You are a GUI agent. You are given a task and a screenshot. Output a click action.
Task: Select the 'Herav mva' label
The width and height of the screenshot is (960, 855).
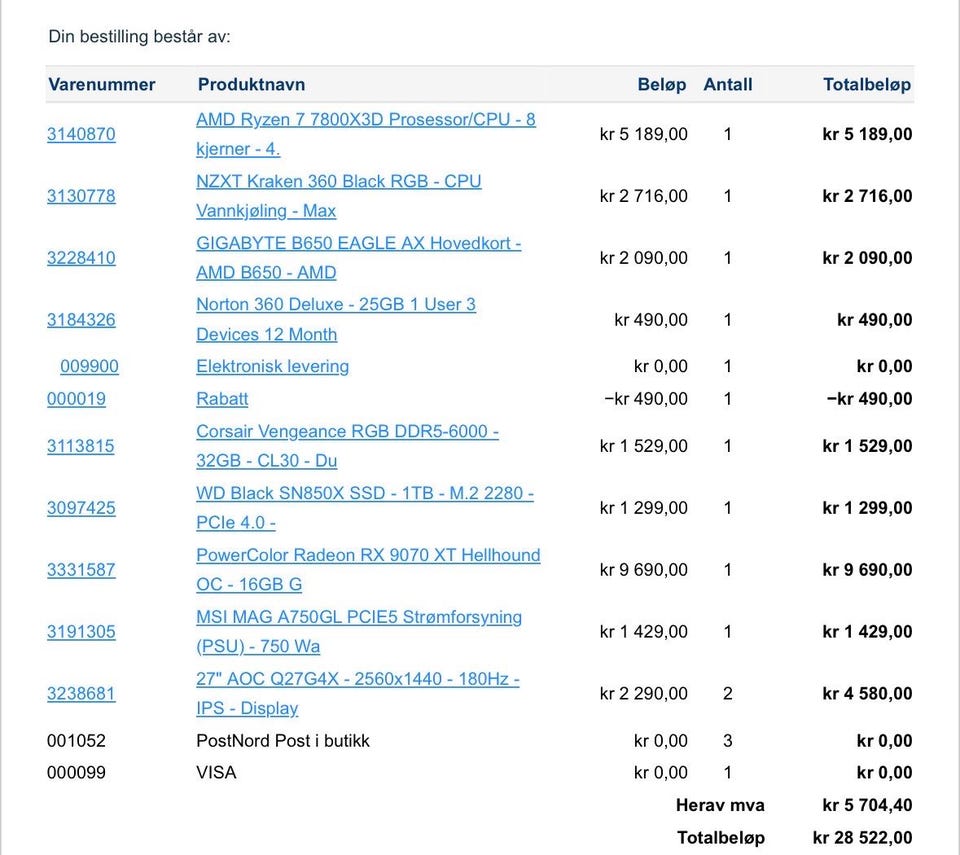tap(720, 805)
